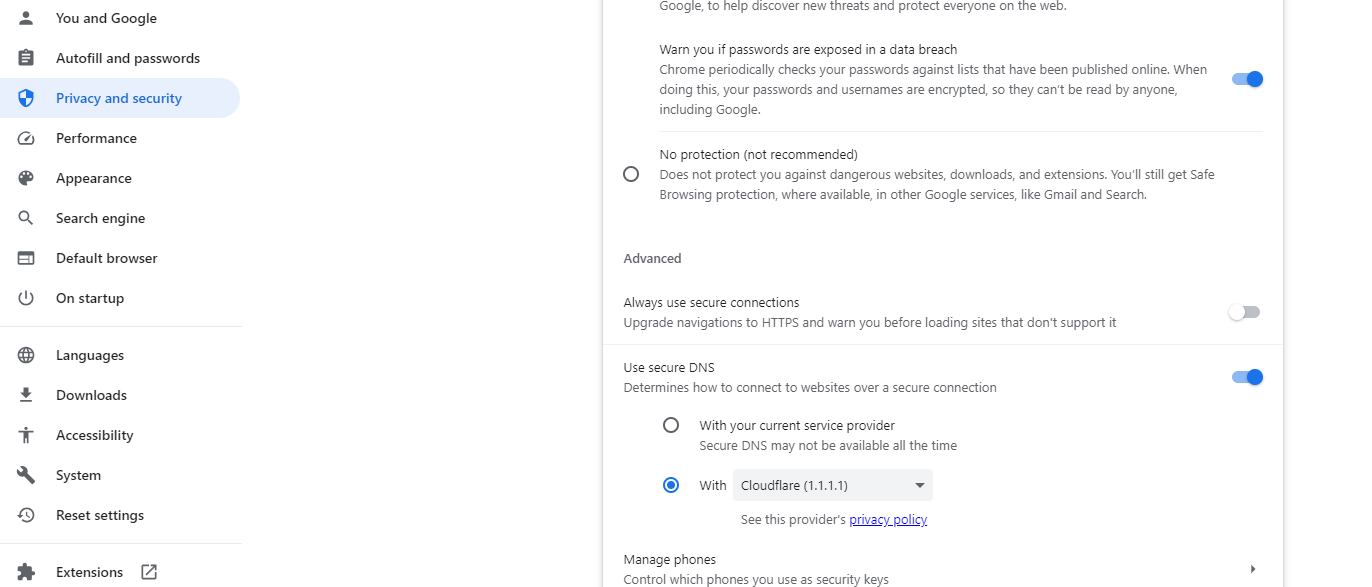This screenshot has height=587, width=1372.
Task: Select the Privacy and security shield icon
Action: click(24, 97)
